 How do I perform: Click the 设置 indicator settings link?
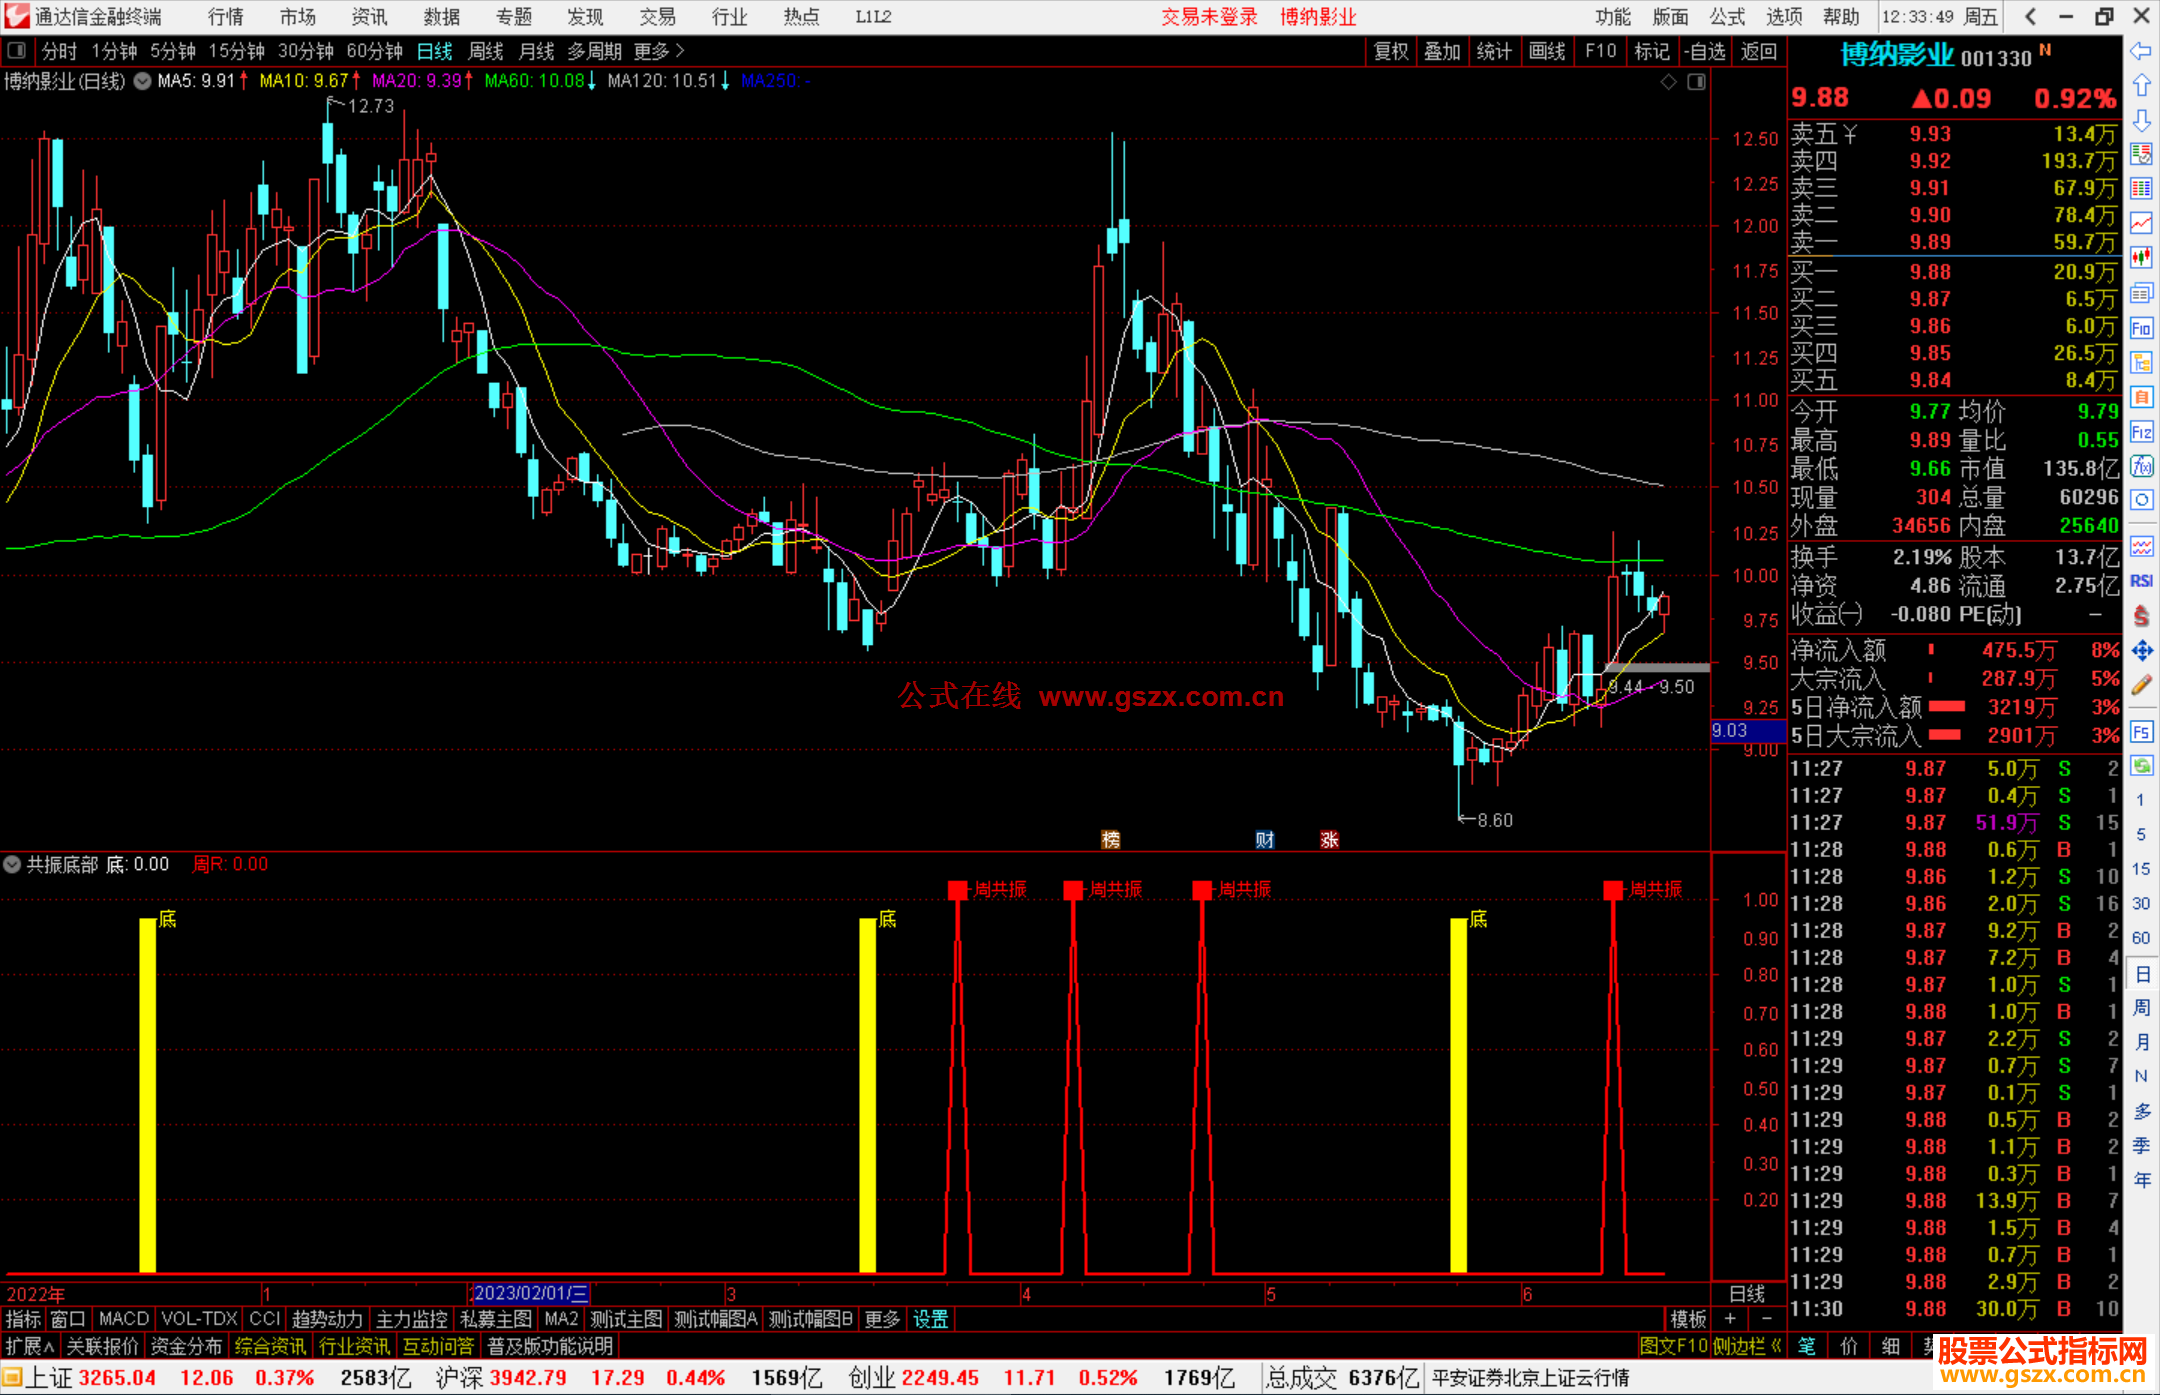930,1319
